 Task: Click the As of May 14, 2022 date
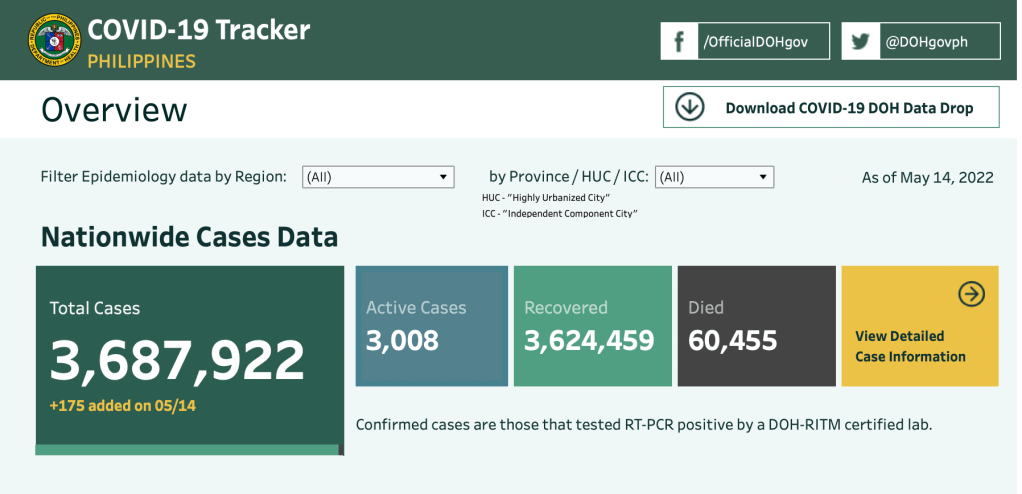point(927,178)
